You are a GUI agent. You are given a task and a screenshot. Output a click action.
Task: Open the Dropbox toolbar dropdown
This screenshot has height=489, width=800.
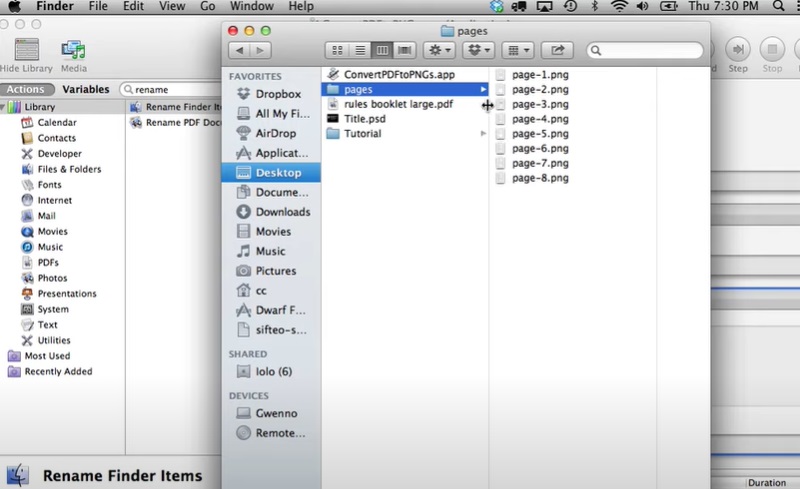[x=479, y=50]
